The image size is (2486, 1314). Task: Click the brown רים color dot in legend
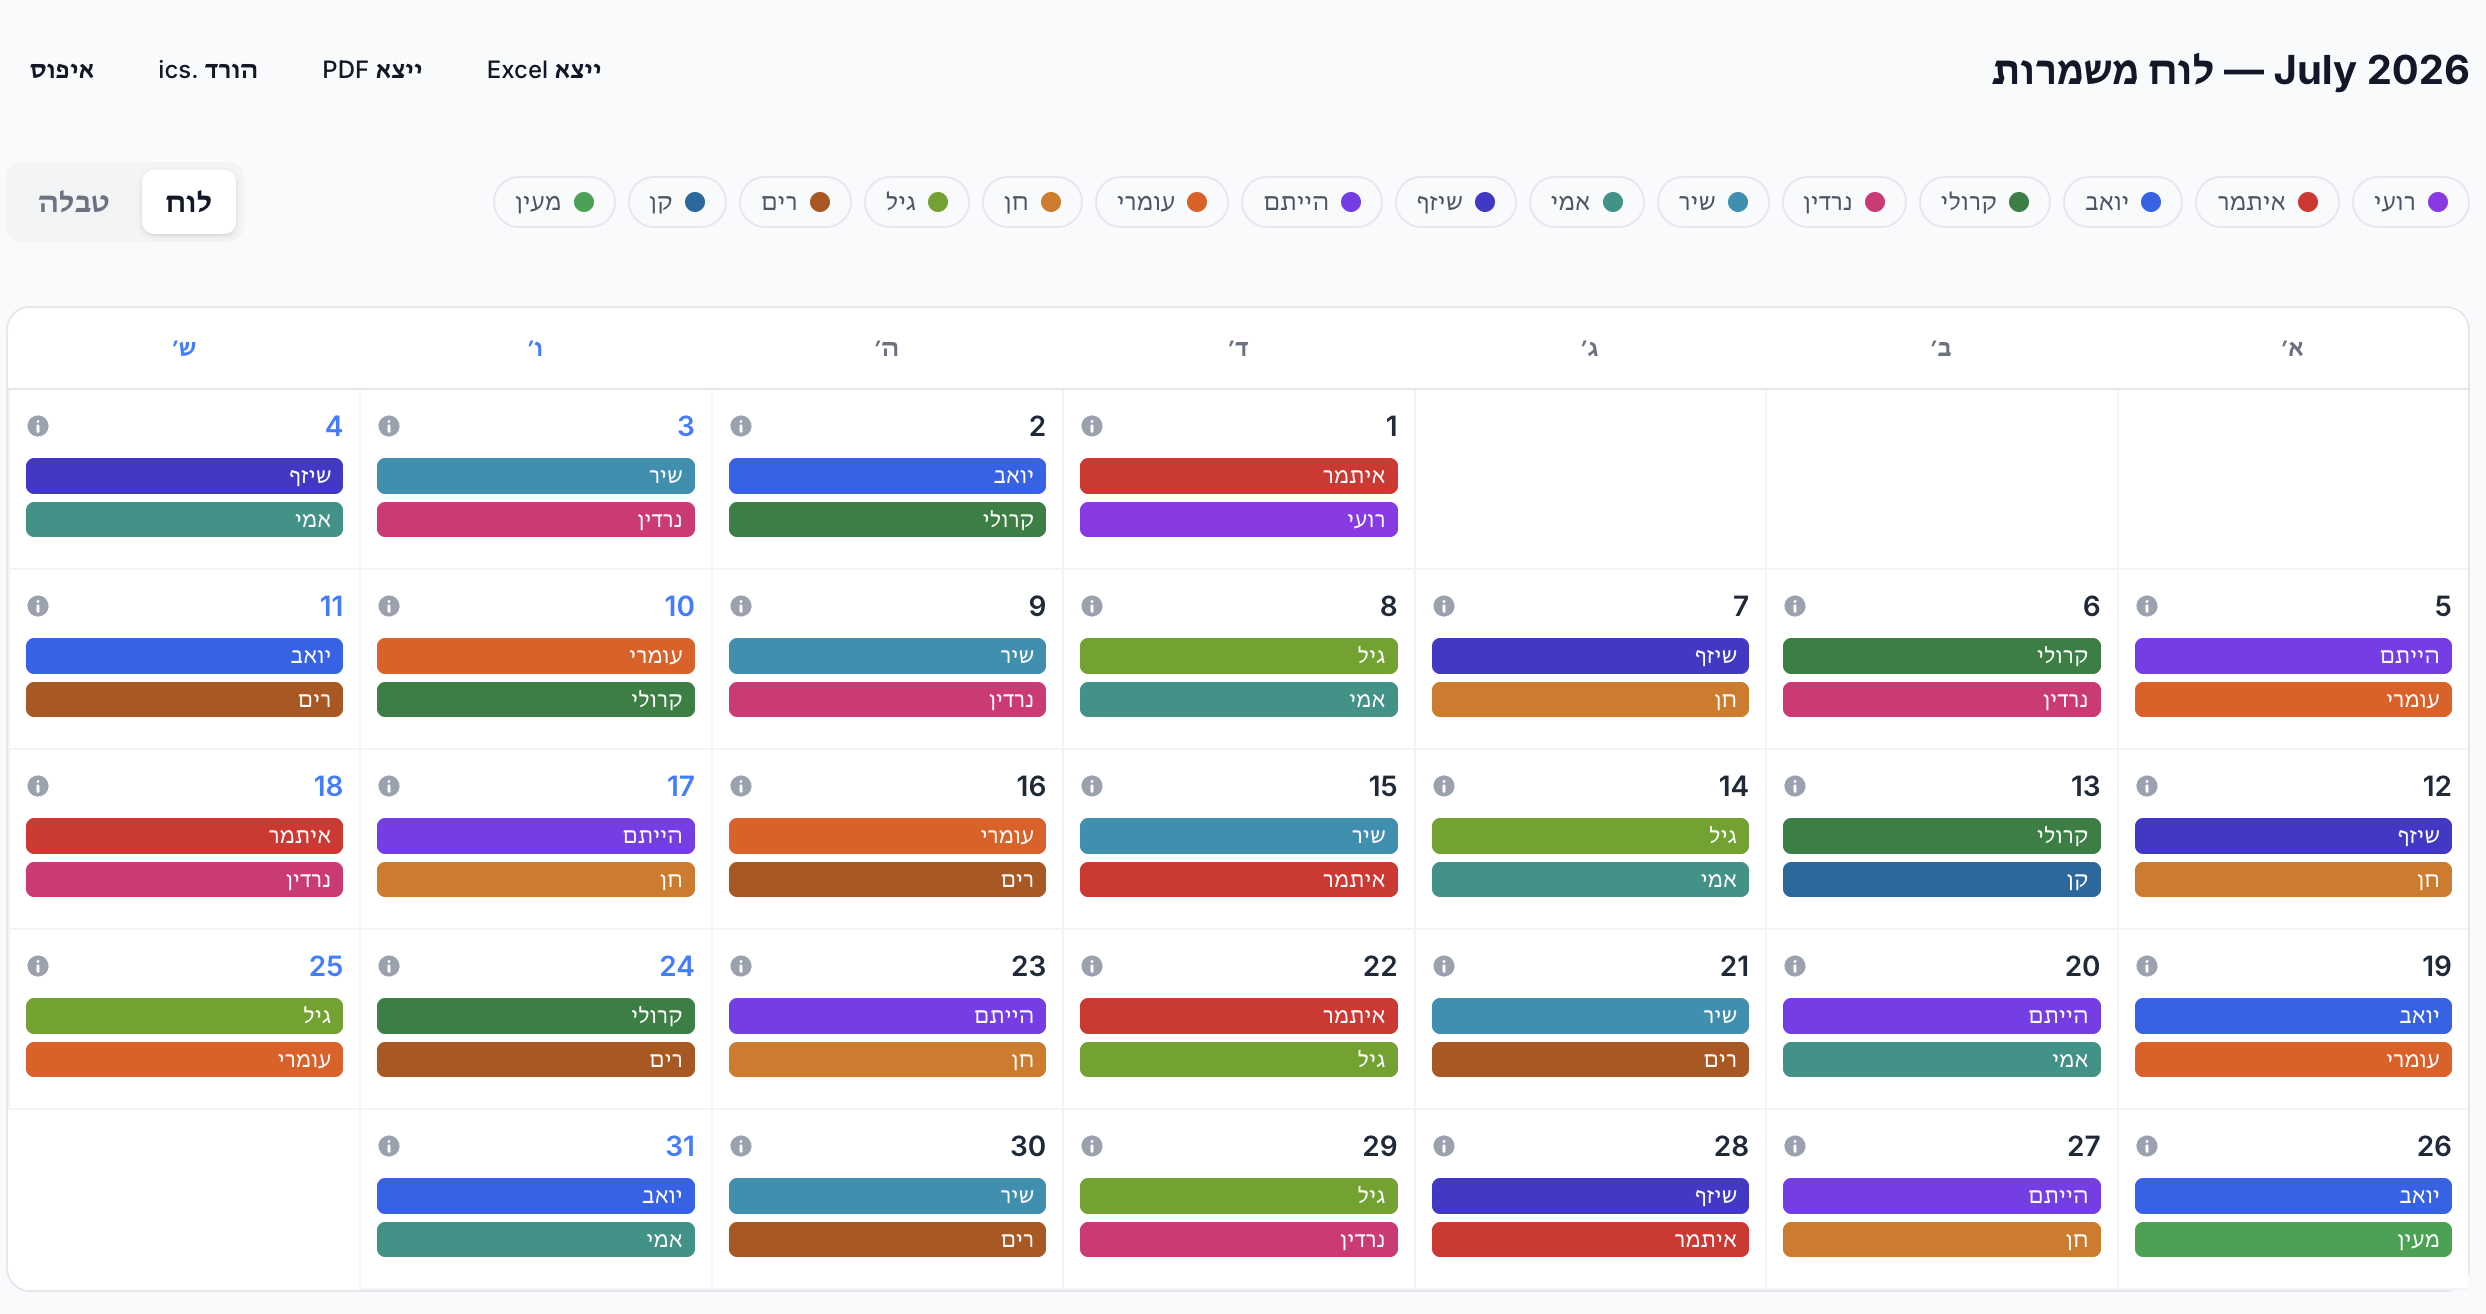coord(820,202)
